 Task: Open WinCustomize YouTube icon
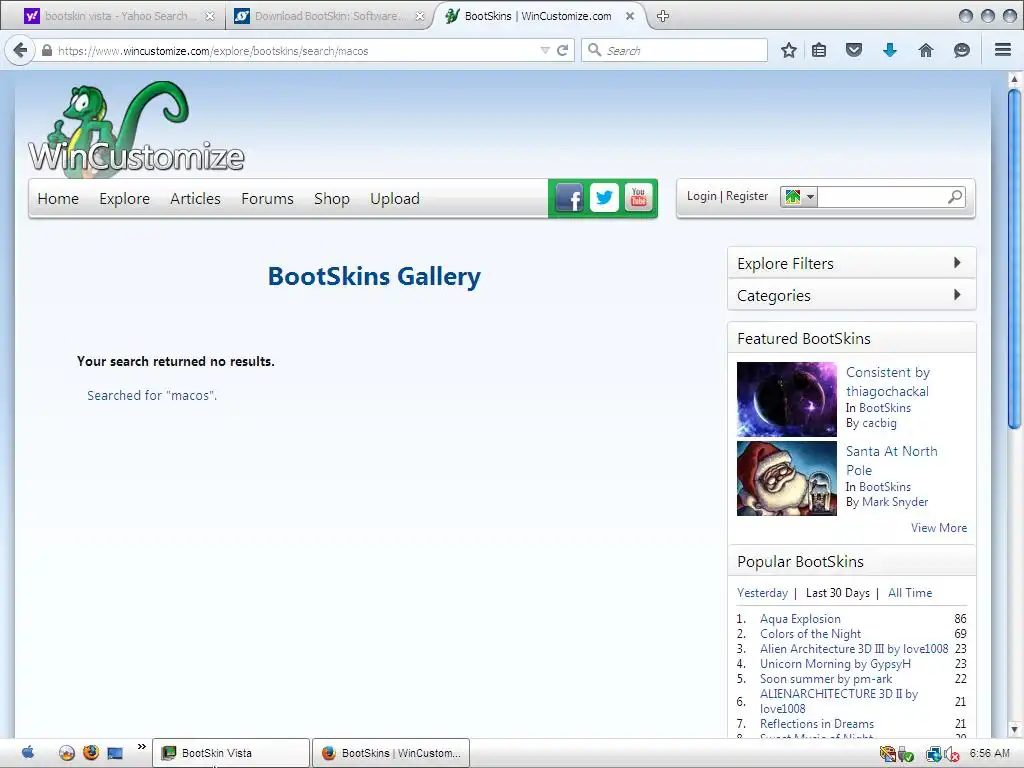[x=638, y=197]
